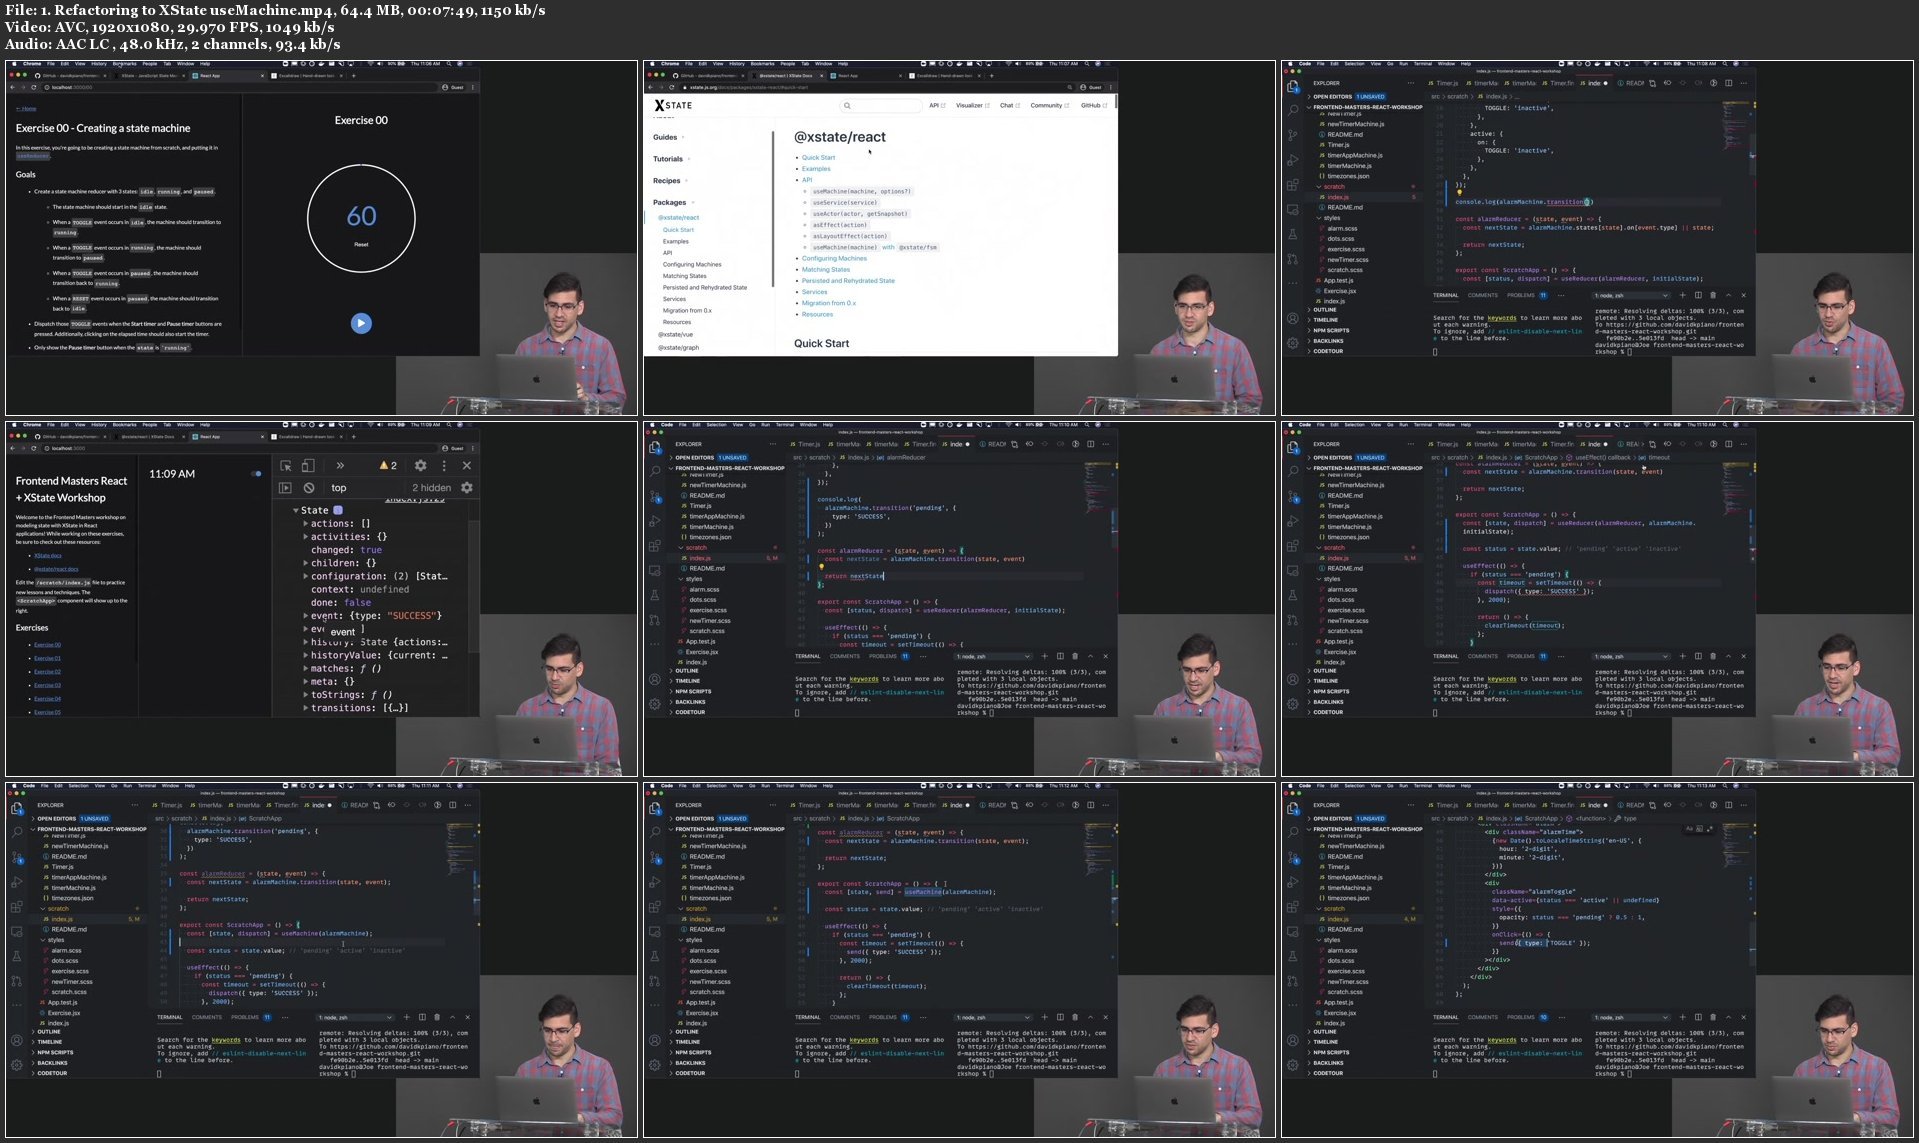Viewport: 1919px width, 1143px height.
Task: Open the '@xstate/react docs' link on the workshop page
Action: pyautogui.click(x=56, y=569)
